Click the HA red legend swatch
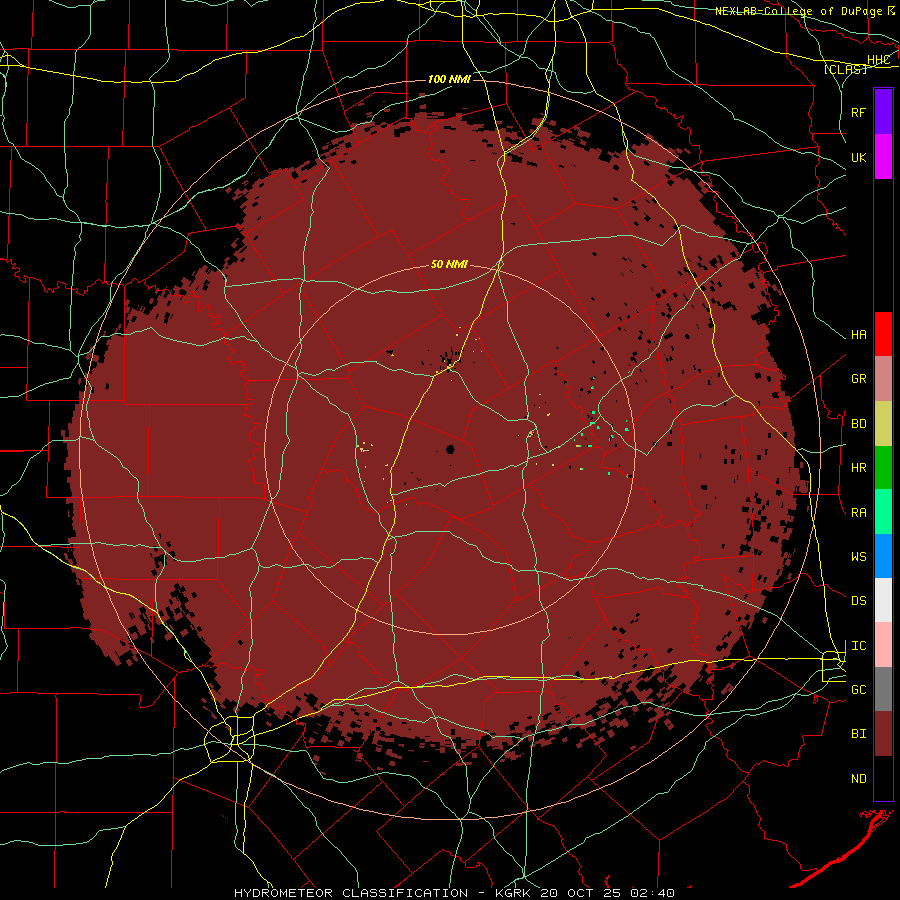This screenshot has width=900, height=900. [x=883, y=334]
